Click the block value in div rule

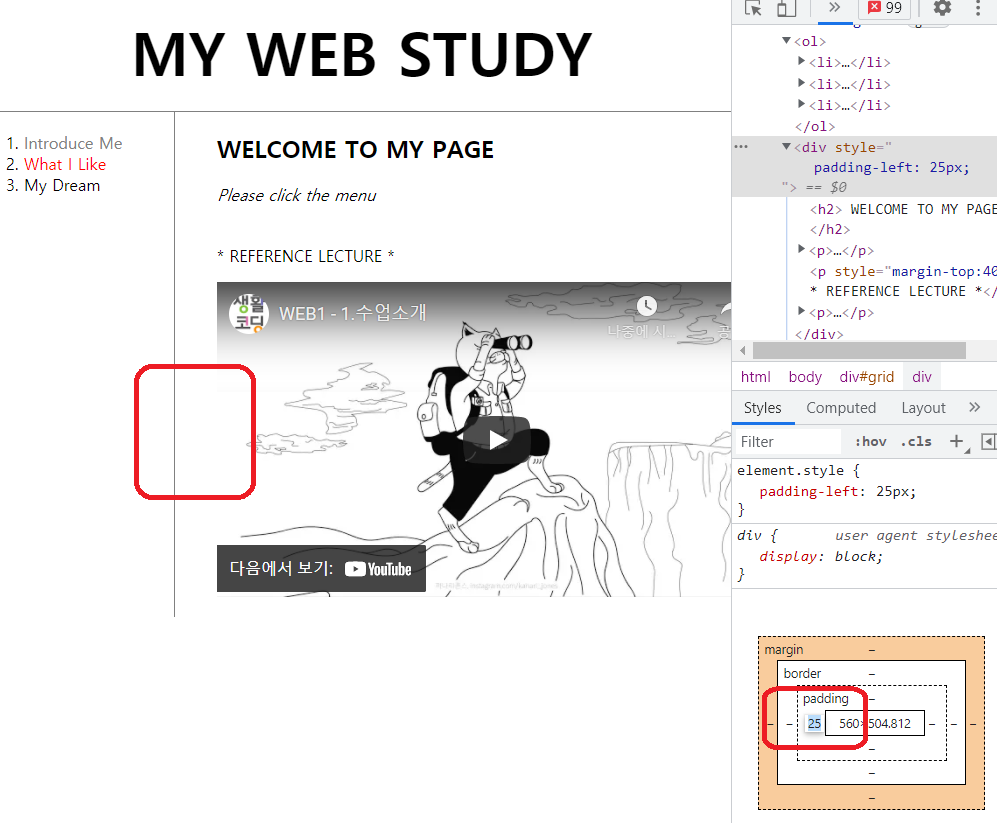[856, 556]
